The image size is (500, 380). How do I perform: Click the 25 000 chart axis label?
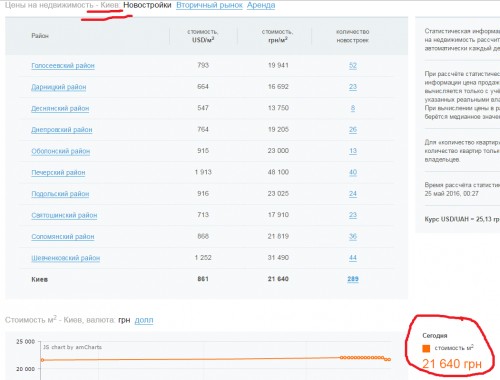25,342
